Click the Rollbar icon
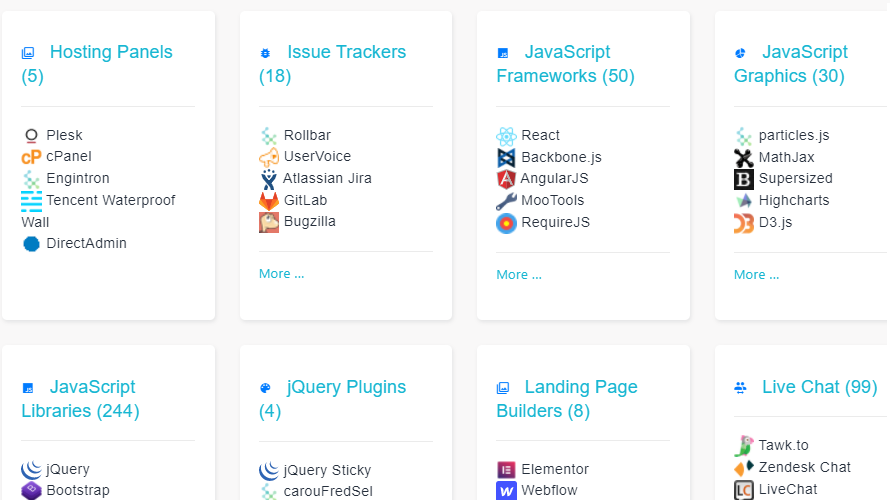Viewport: 890px width, 500px height. coord(268,136)
